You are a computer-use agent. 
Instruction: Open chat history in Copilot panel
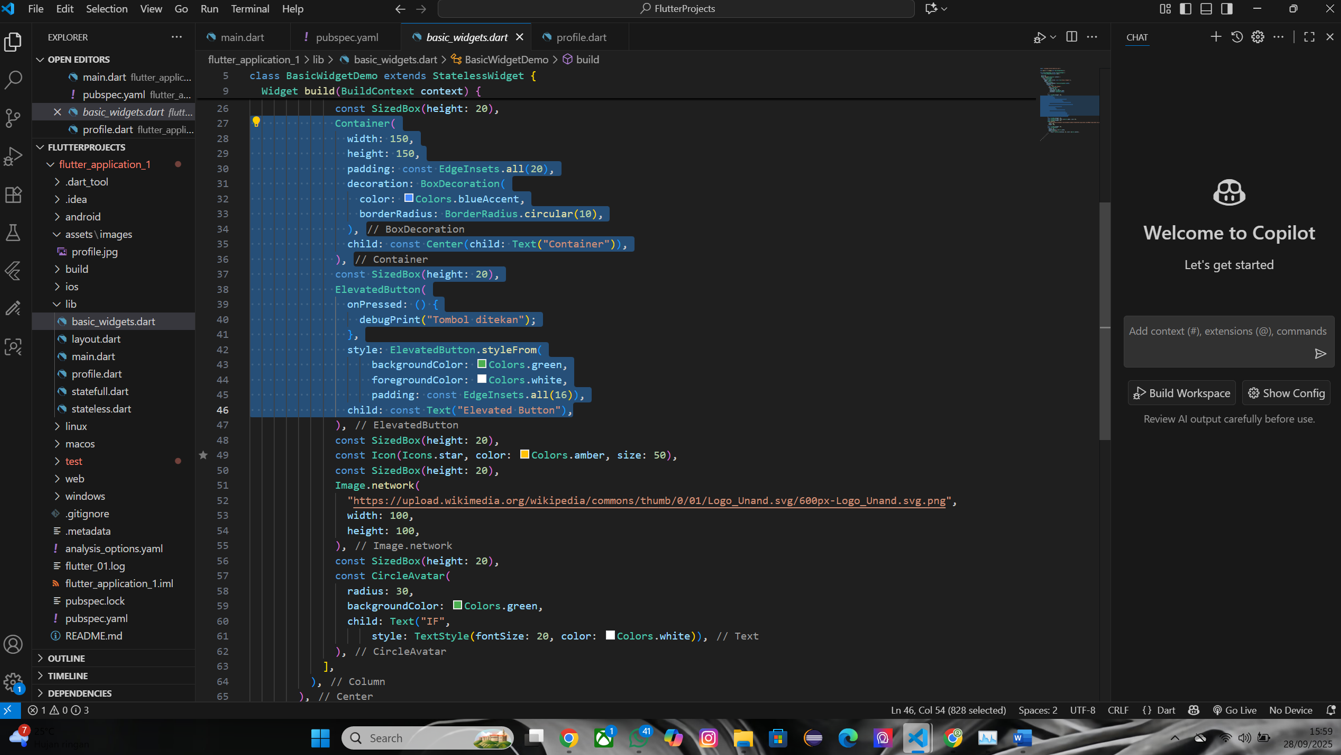1236,36
